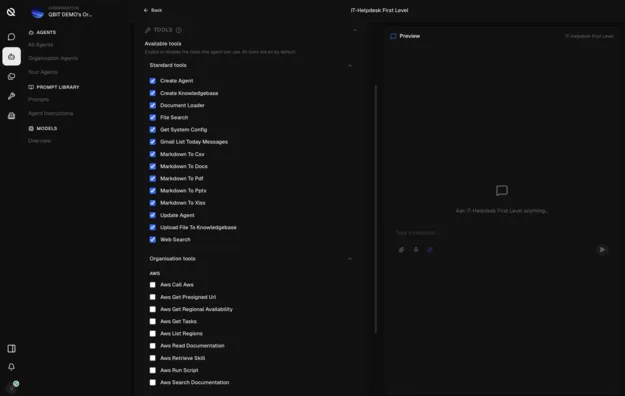Check Aws Retrieve Skill
Viewport: 625px width, 396px height.
pos(153,358)
